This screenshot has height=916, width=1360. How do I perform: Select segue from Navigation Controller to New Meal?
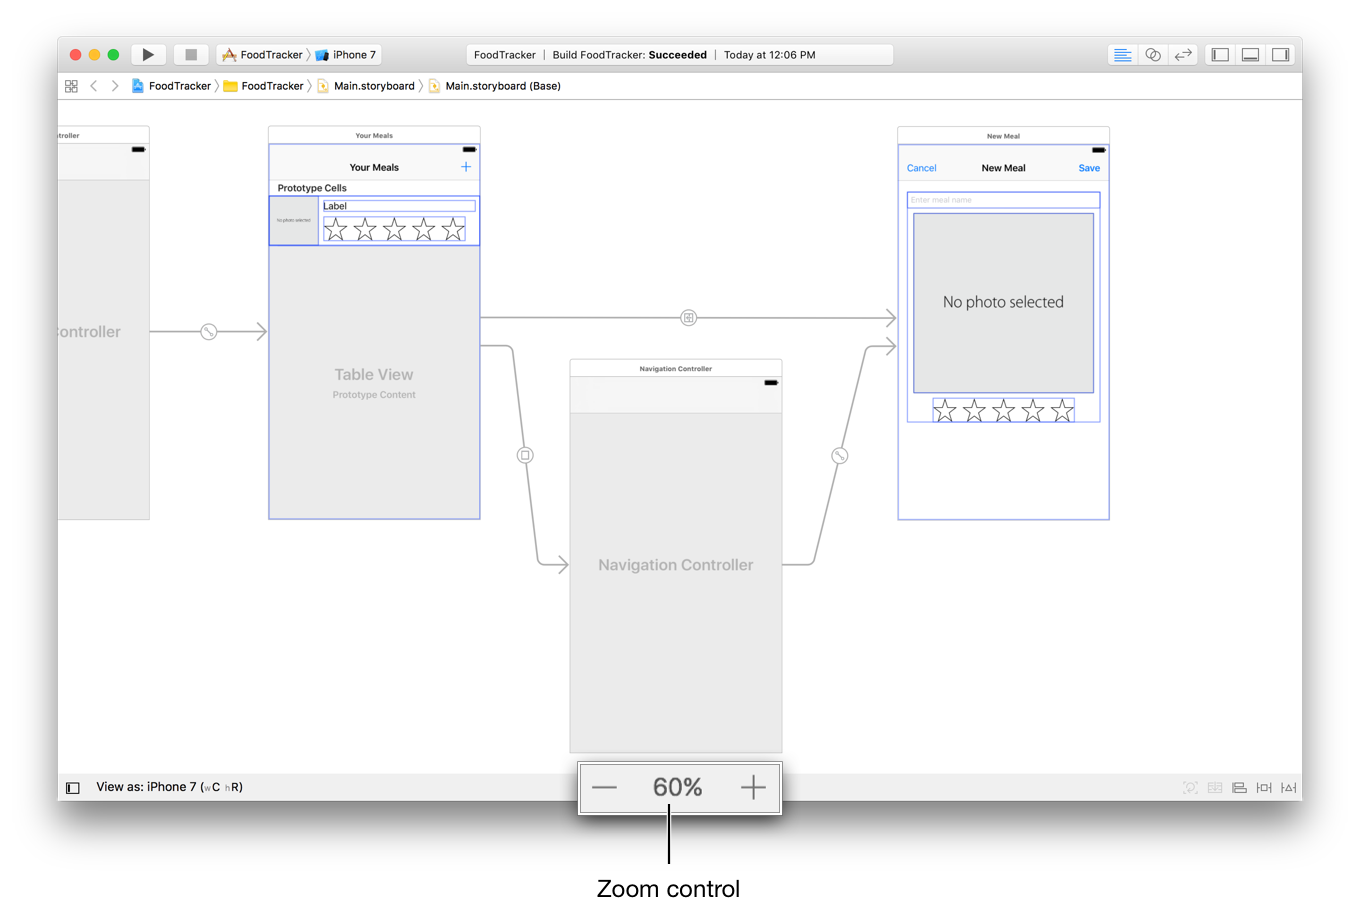coord(840,455)
